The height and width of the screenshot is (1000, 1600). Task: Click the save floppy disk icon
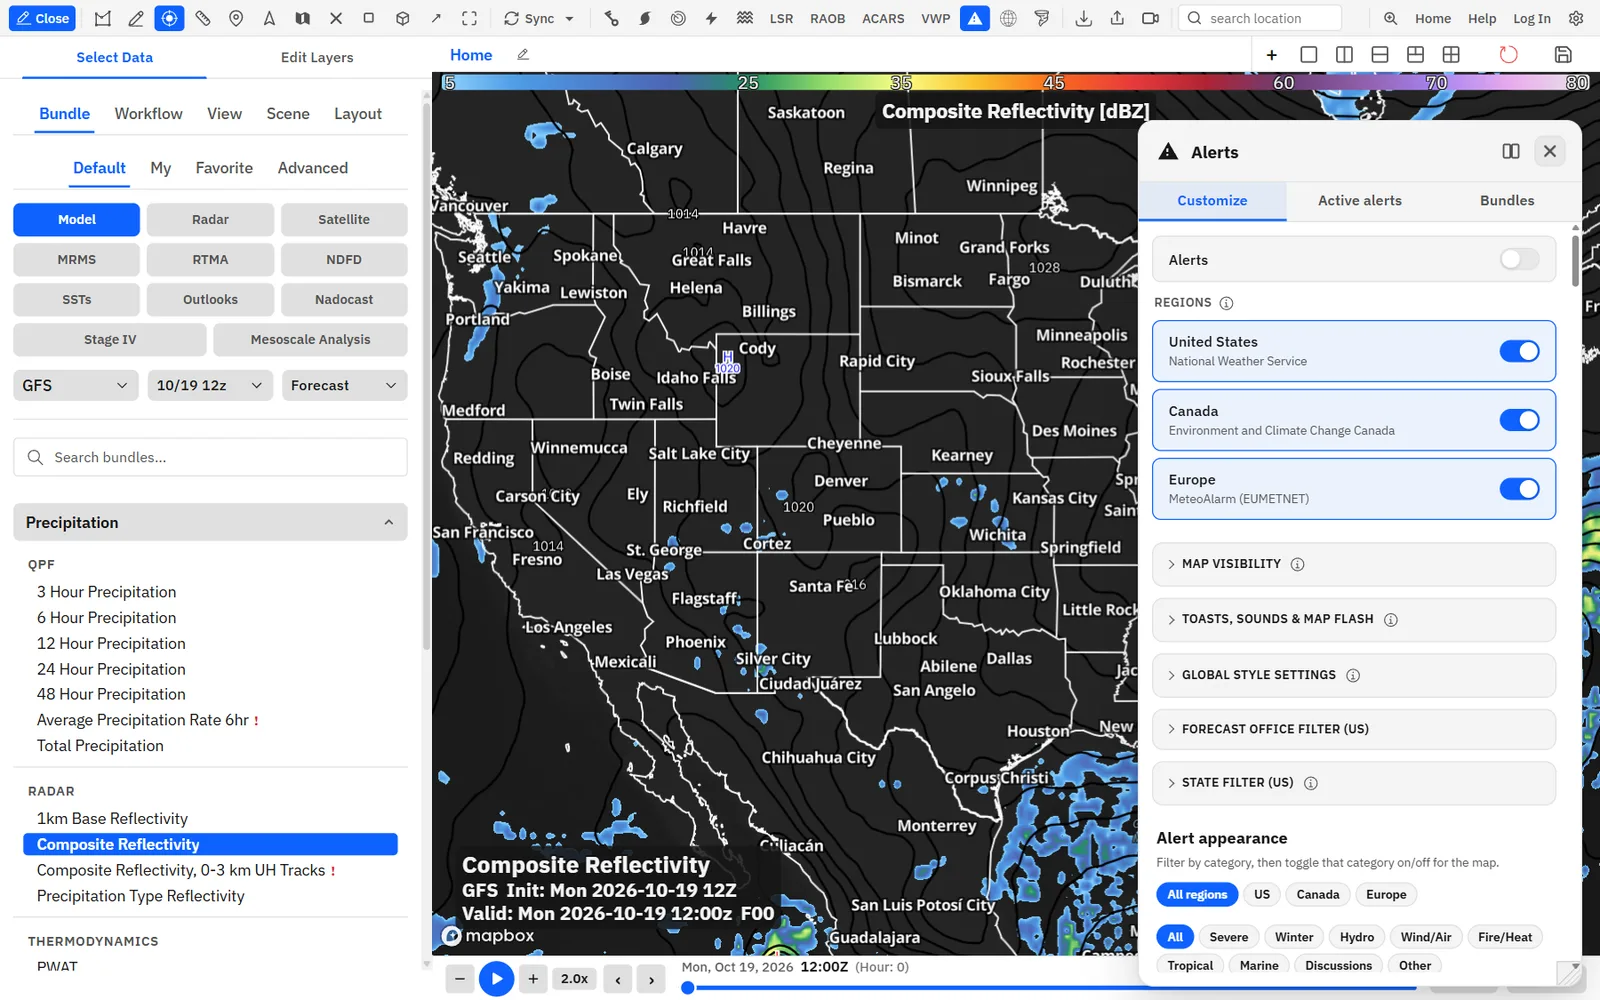coord(1563,54)
